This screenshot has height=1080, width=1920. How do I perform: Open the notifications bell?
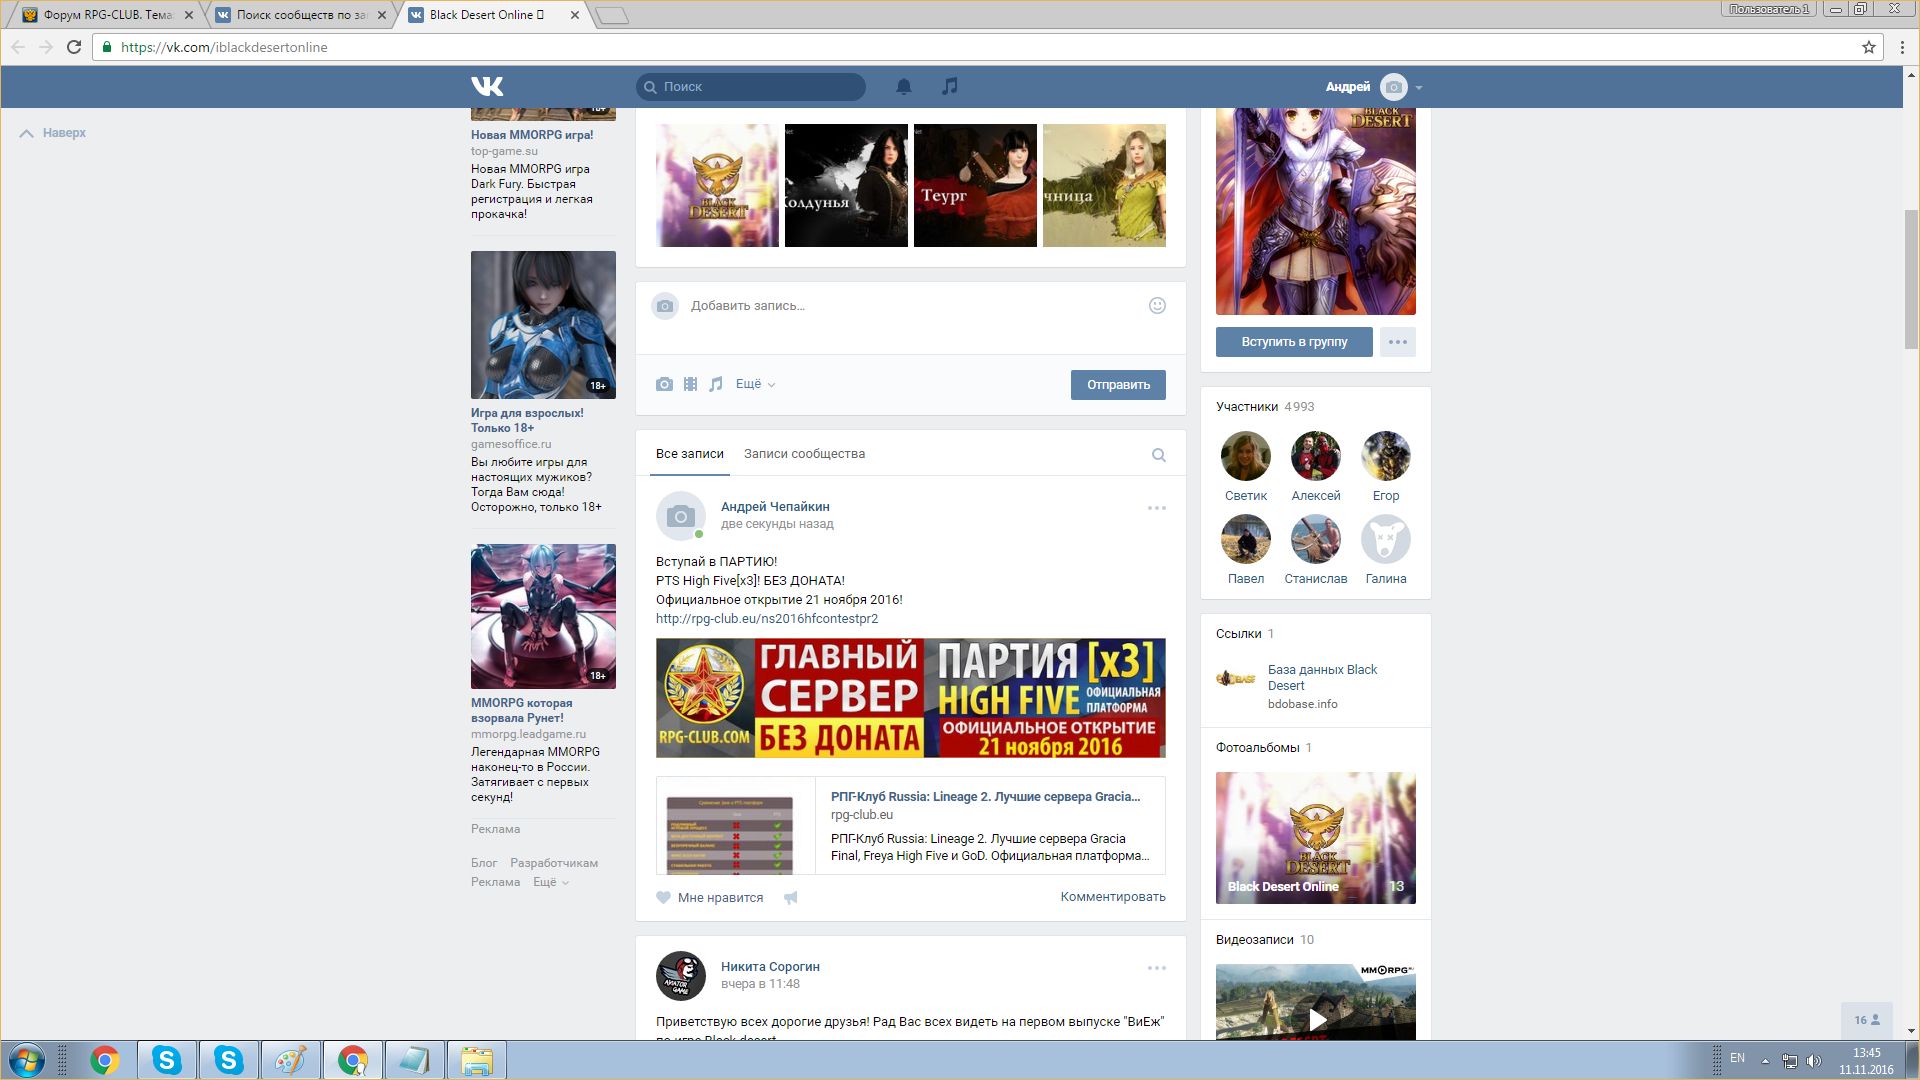point(903,86)
